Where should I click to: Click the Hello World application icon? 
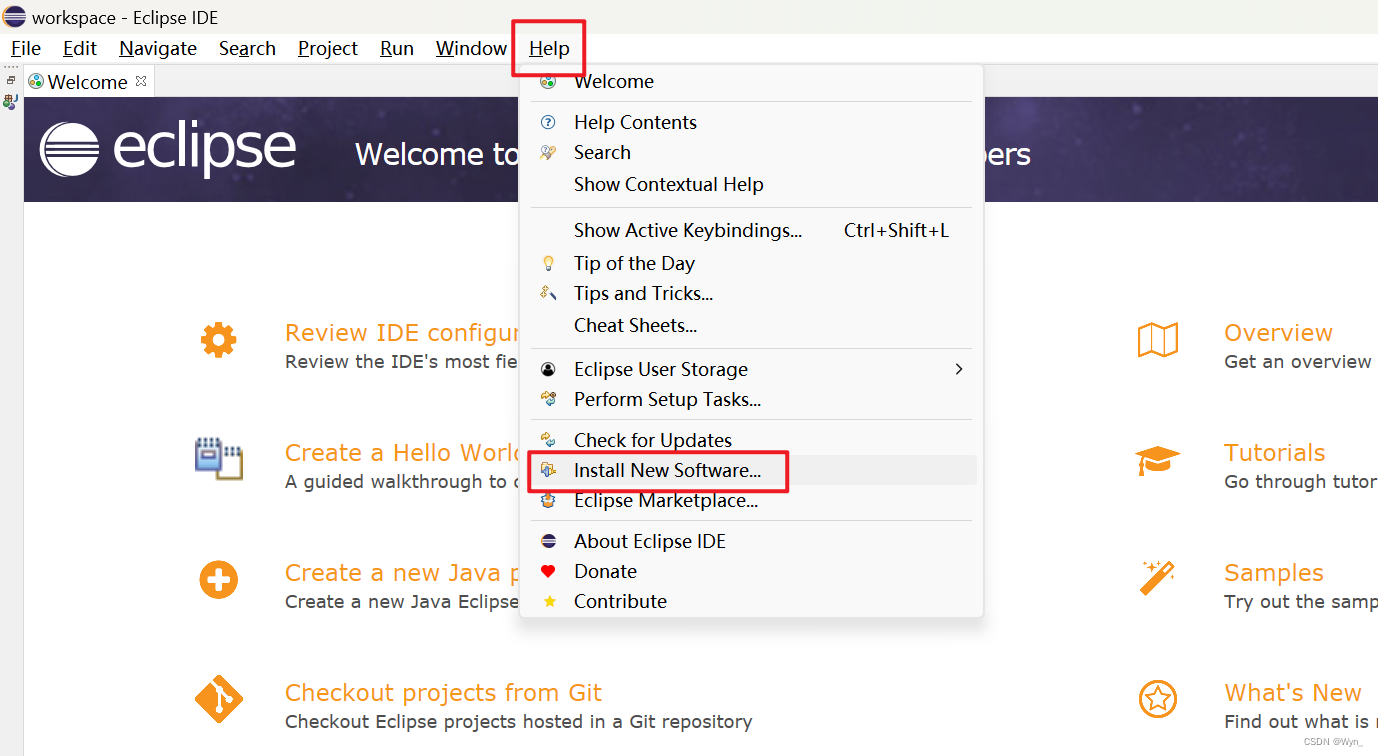coord(218,459)
